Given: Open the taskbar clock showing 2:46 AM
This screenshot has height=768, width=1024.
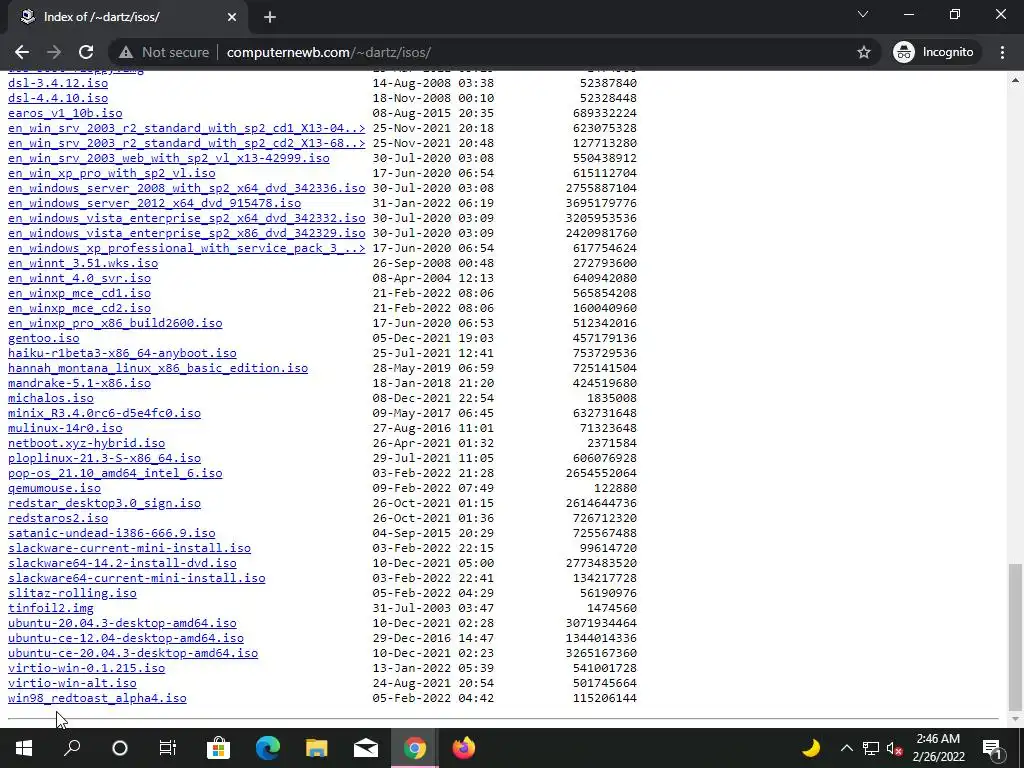Looking at the screenshot, I should [938, 748].
